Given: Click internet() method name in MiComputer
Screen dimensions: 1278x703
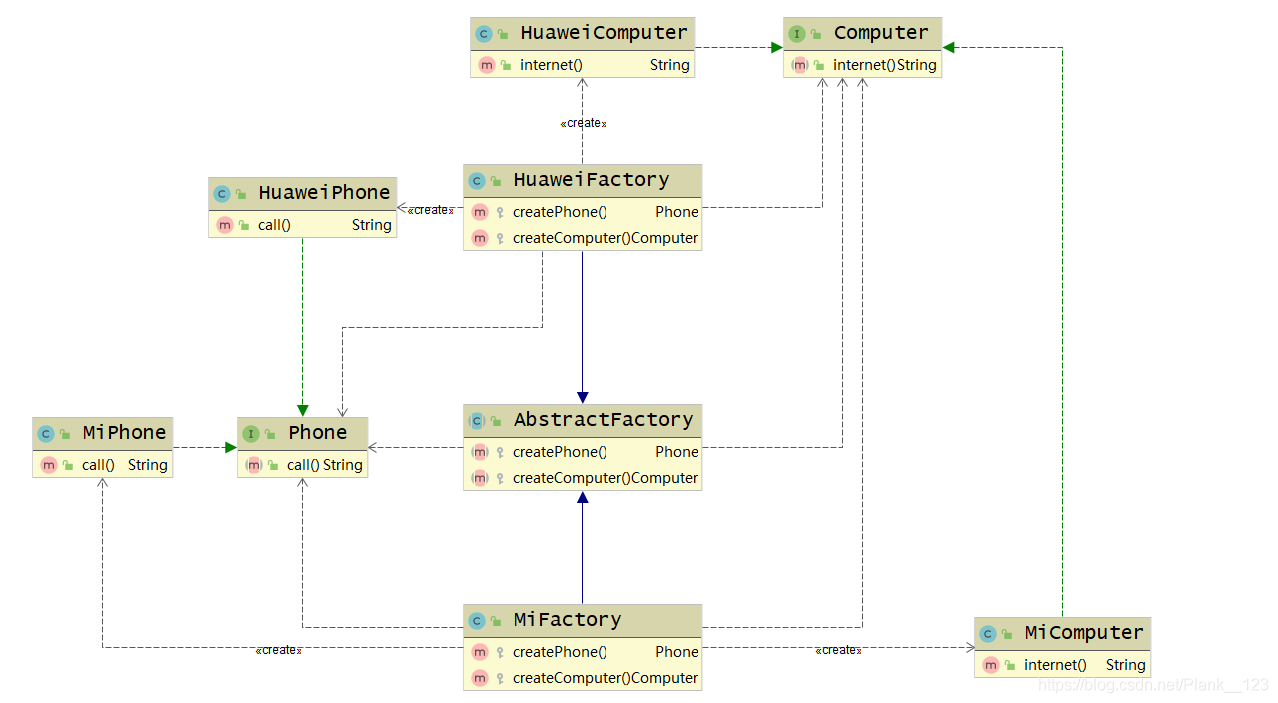Looking at the screenshot, I should (1055, 665).
